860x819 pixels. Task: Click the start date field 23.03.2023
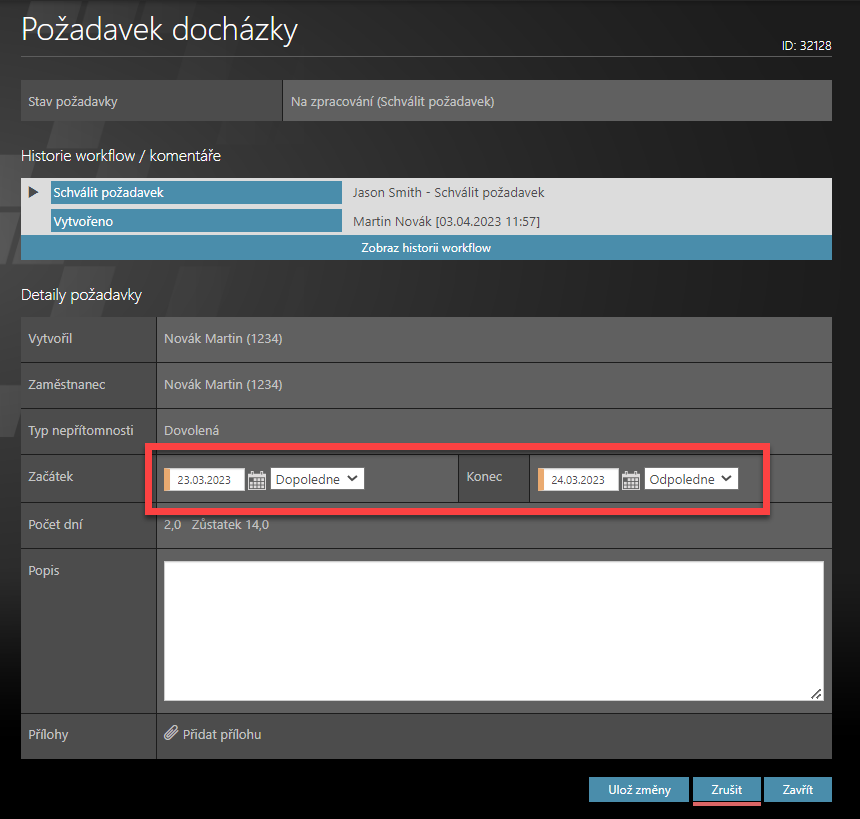tap(206, 480)
